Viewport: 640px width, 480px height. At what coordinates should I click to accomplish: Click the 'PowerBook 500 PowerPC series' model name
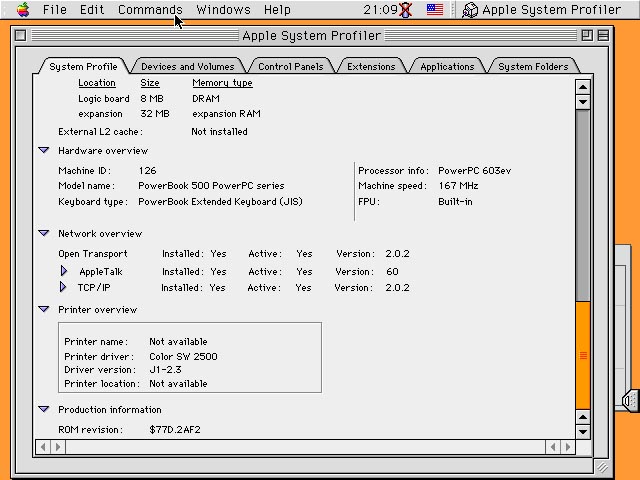pos(211,186)
